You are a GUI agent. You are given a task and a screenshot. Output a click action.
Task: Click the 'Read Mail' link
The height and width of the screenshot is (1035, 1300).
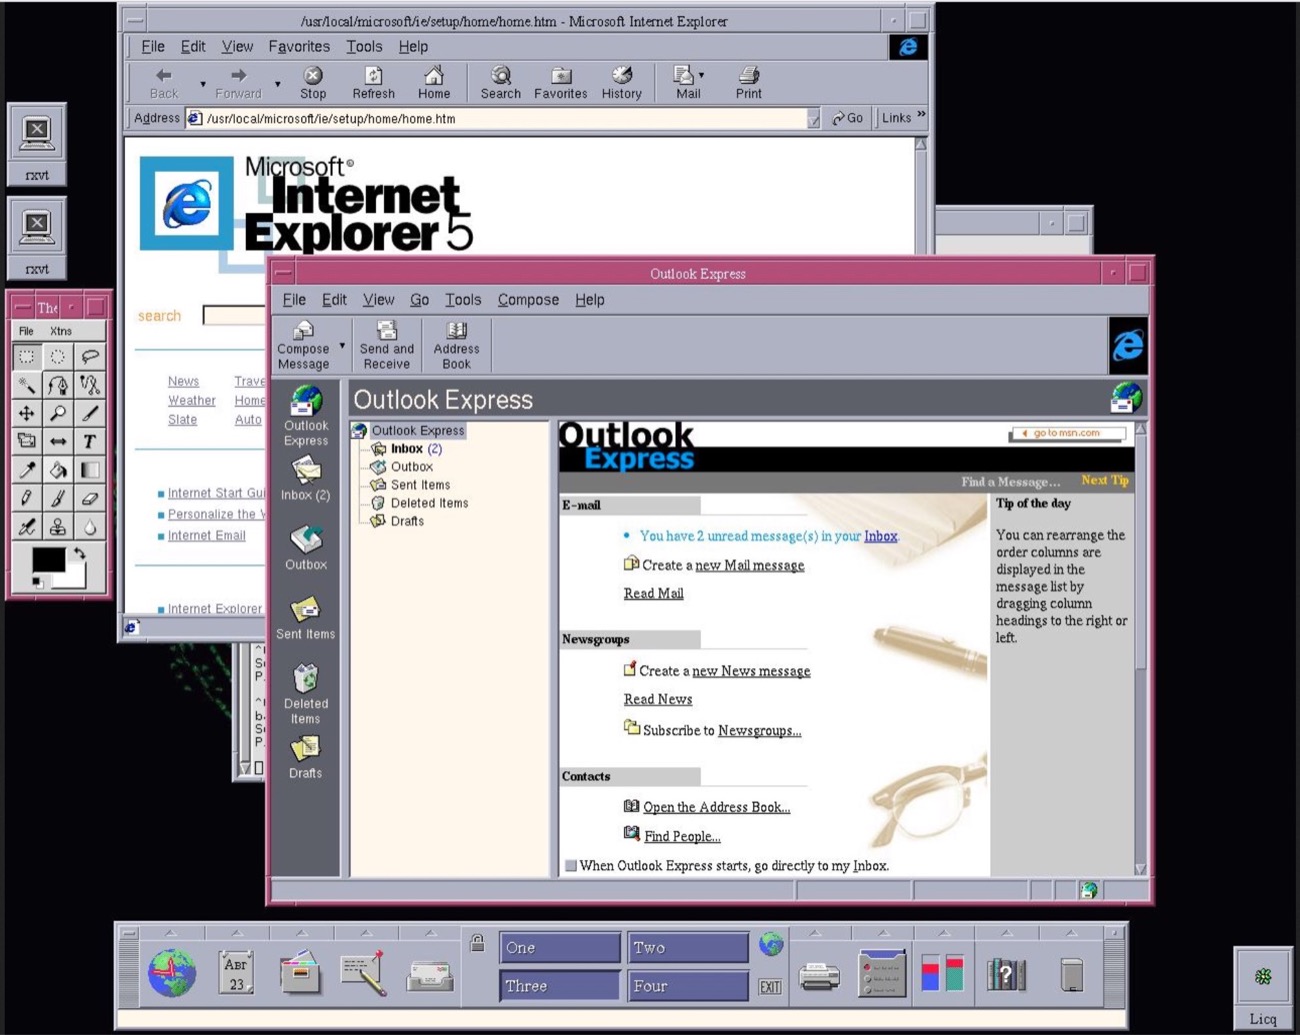[x=654, y=593]
